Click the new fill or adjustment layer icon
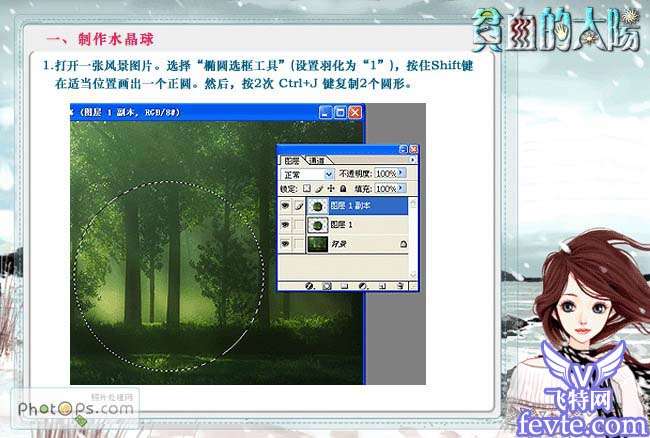Image resolution: width=650 pixels, height=438 pixels. coord(363,286)
